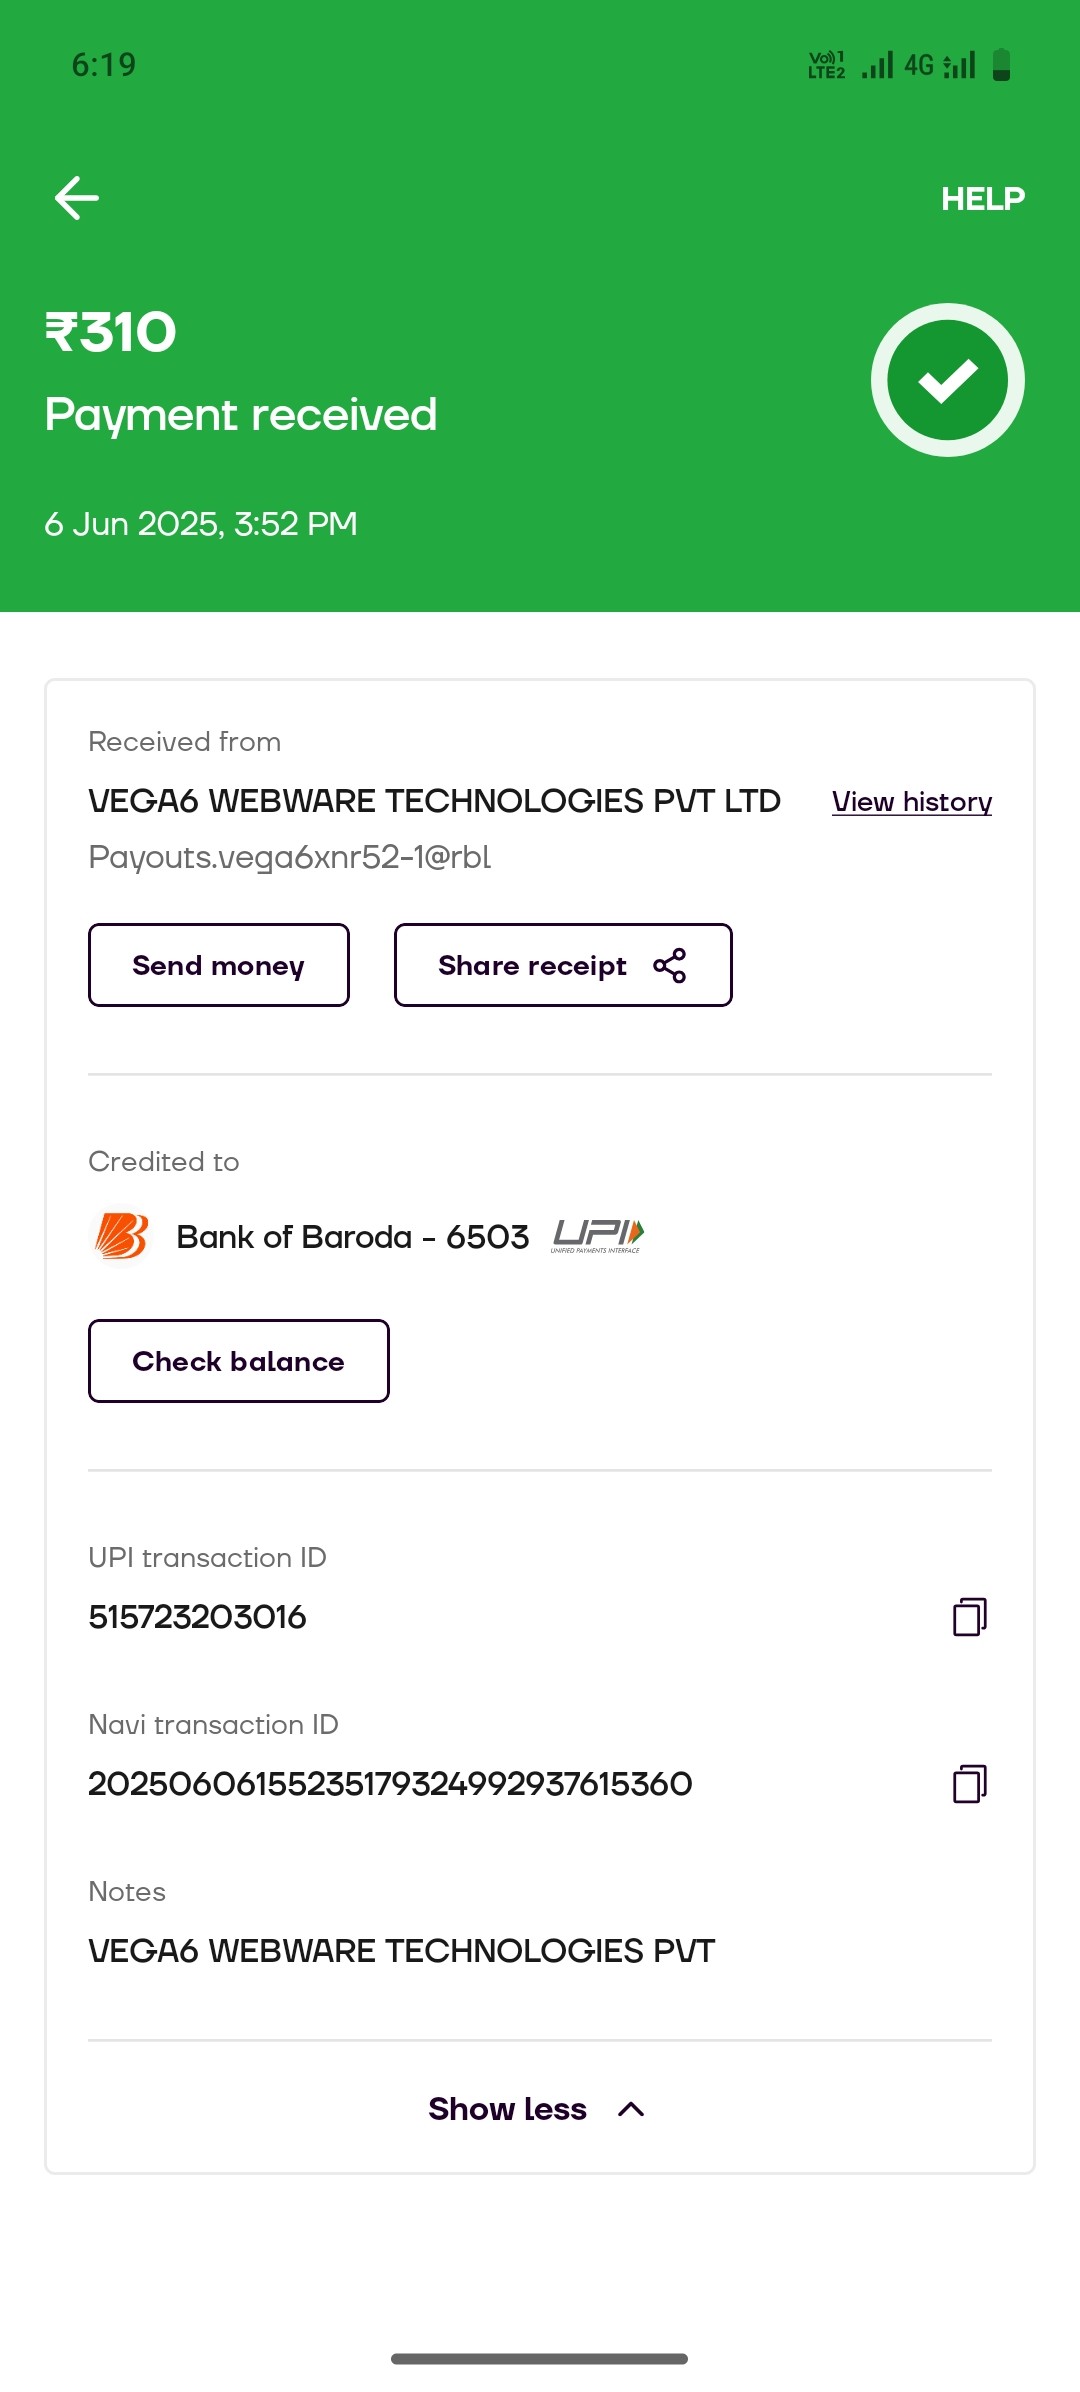Image resolution: width=1080 pixels, height=2392 pixels.
Task: Click the share icon in Share receipt
Action: click(669, 965)
